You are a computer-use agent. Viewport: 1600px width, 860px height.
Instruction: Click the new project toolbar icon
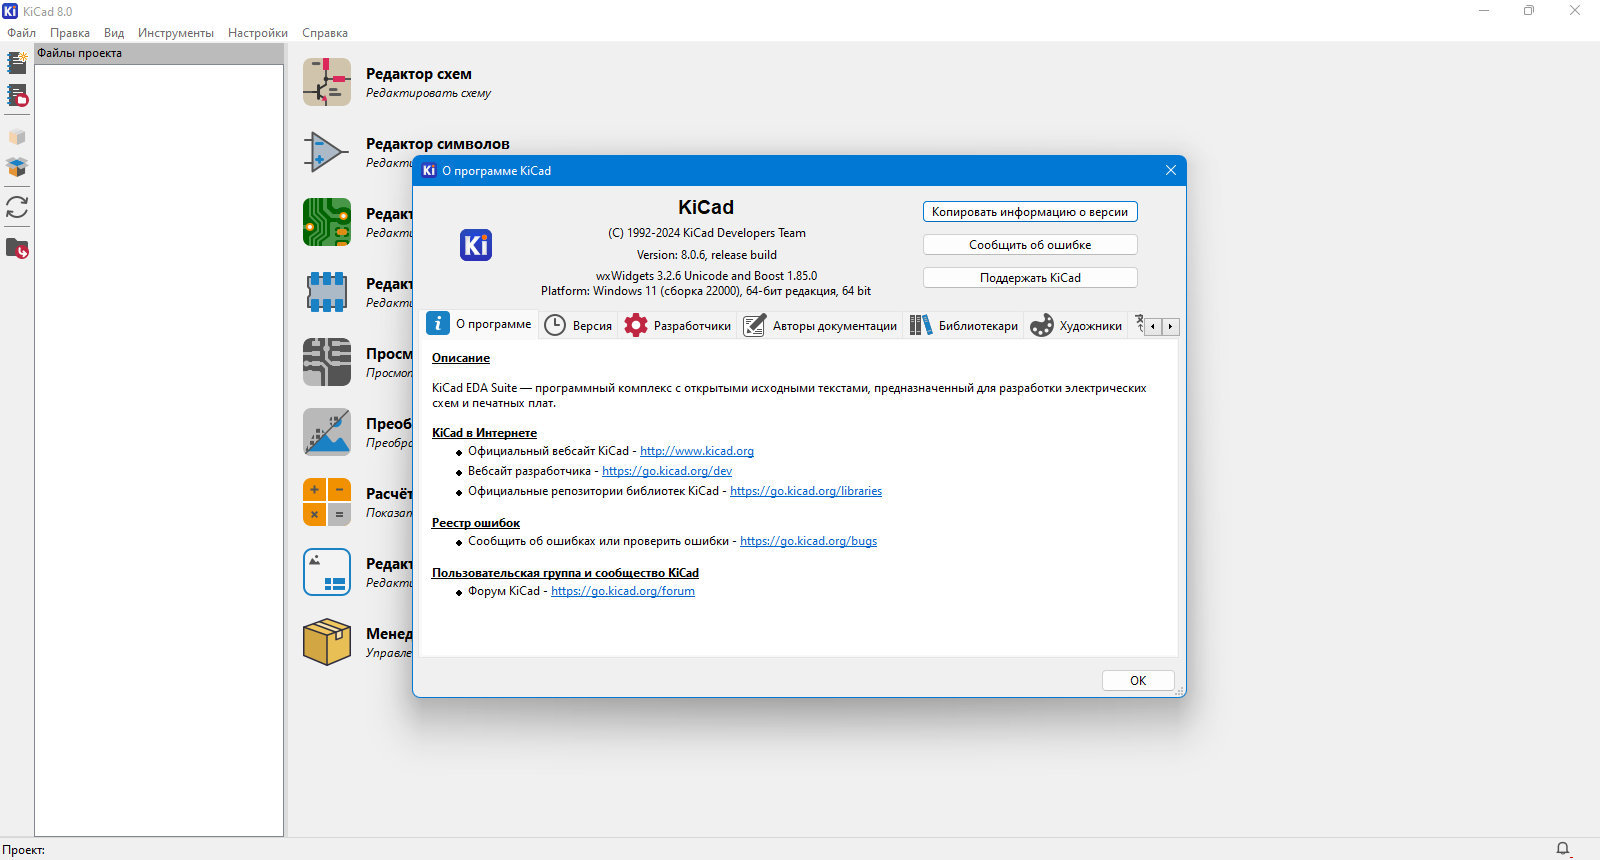tap(17, 62)
